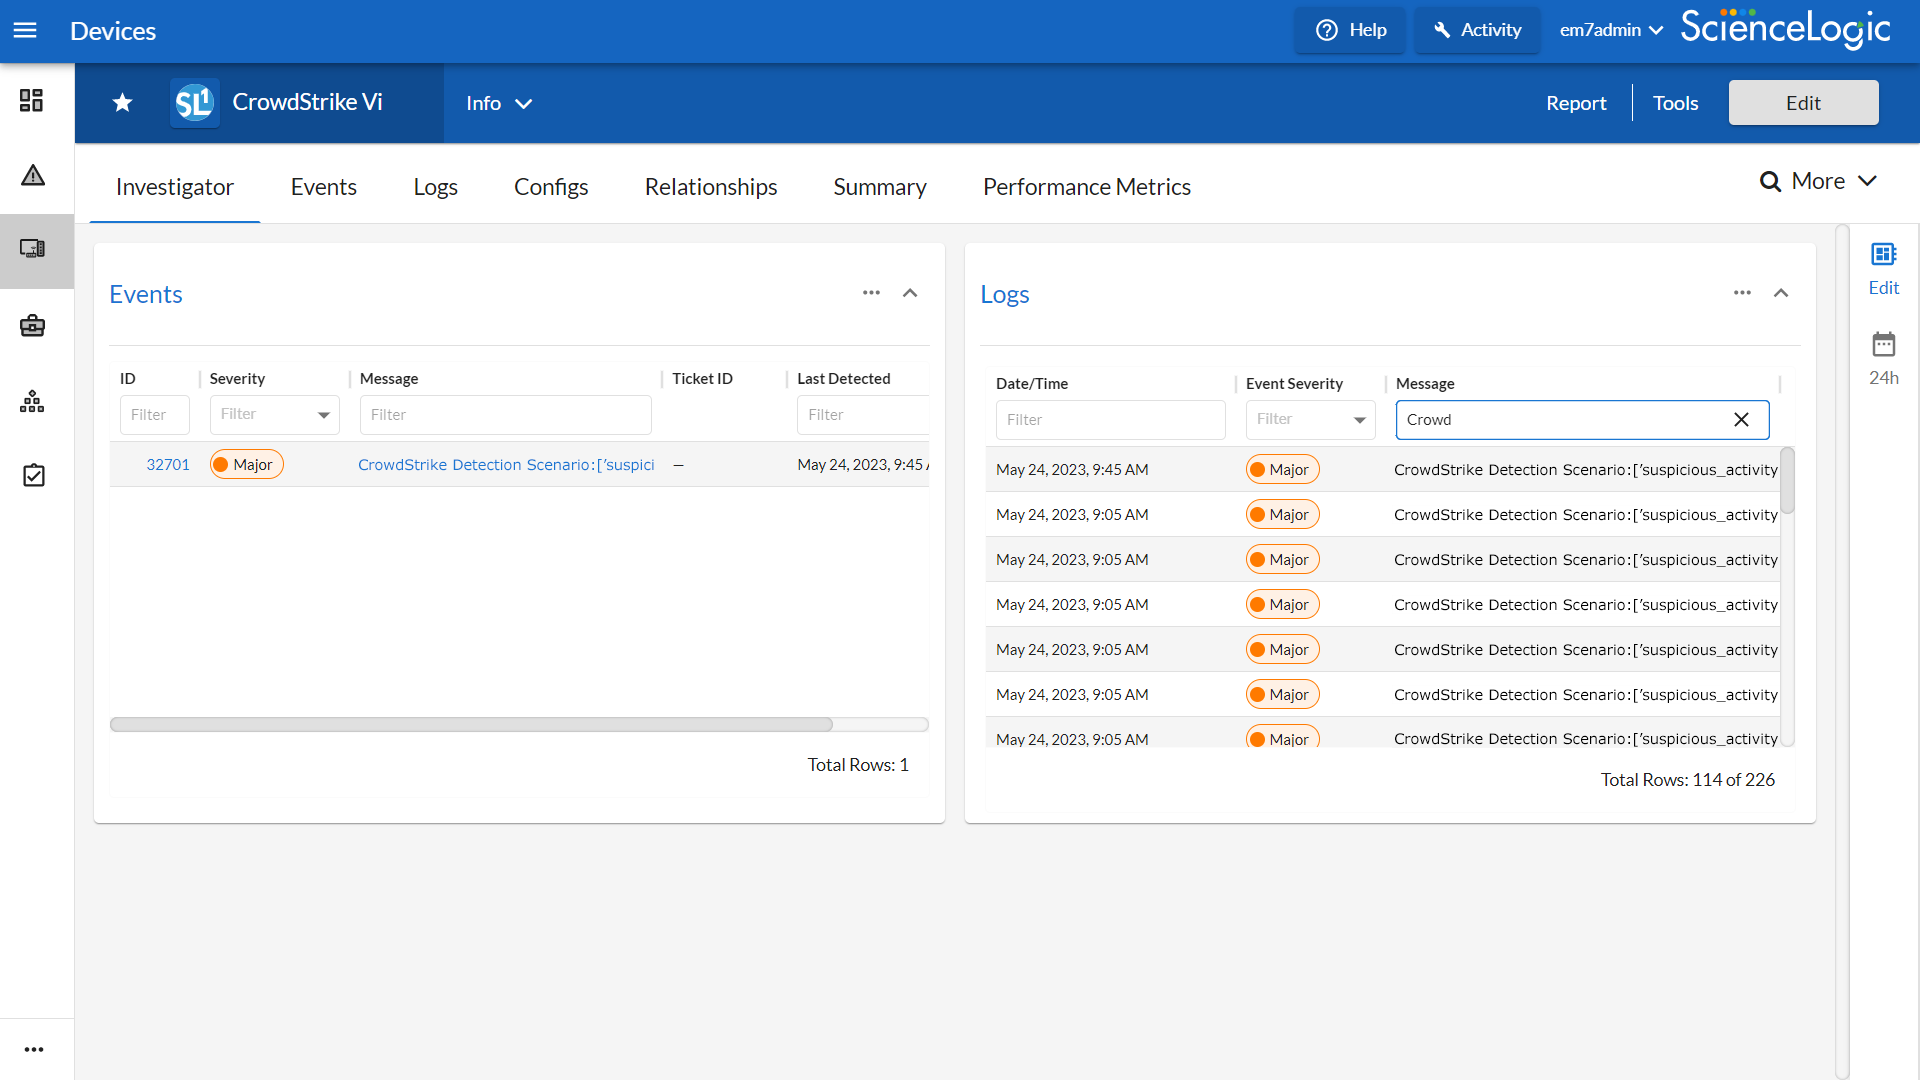Expand the Info dropdown in device header
This screenshot has width=1920, height=1080.
(499, 103)
